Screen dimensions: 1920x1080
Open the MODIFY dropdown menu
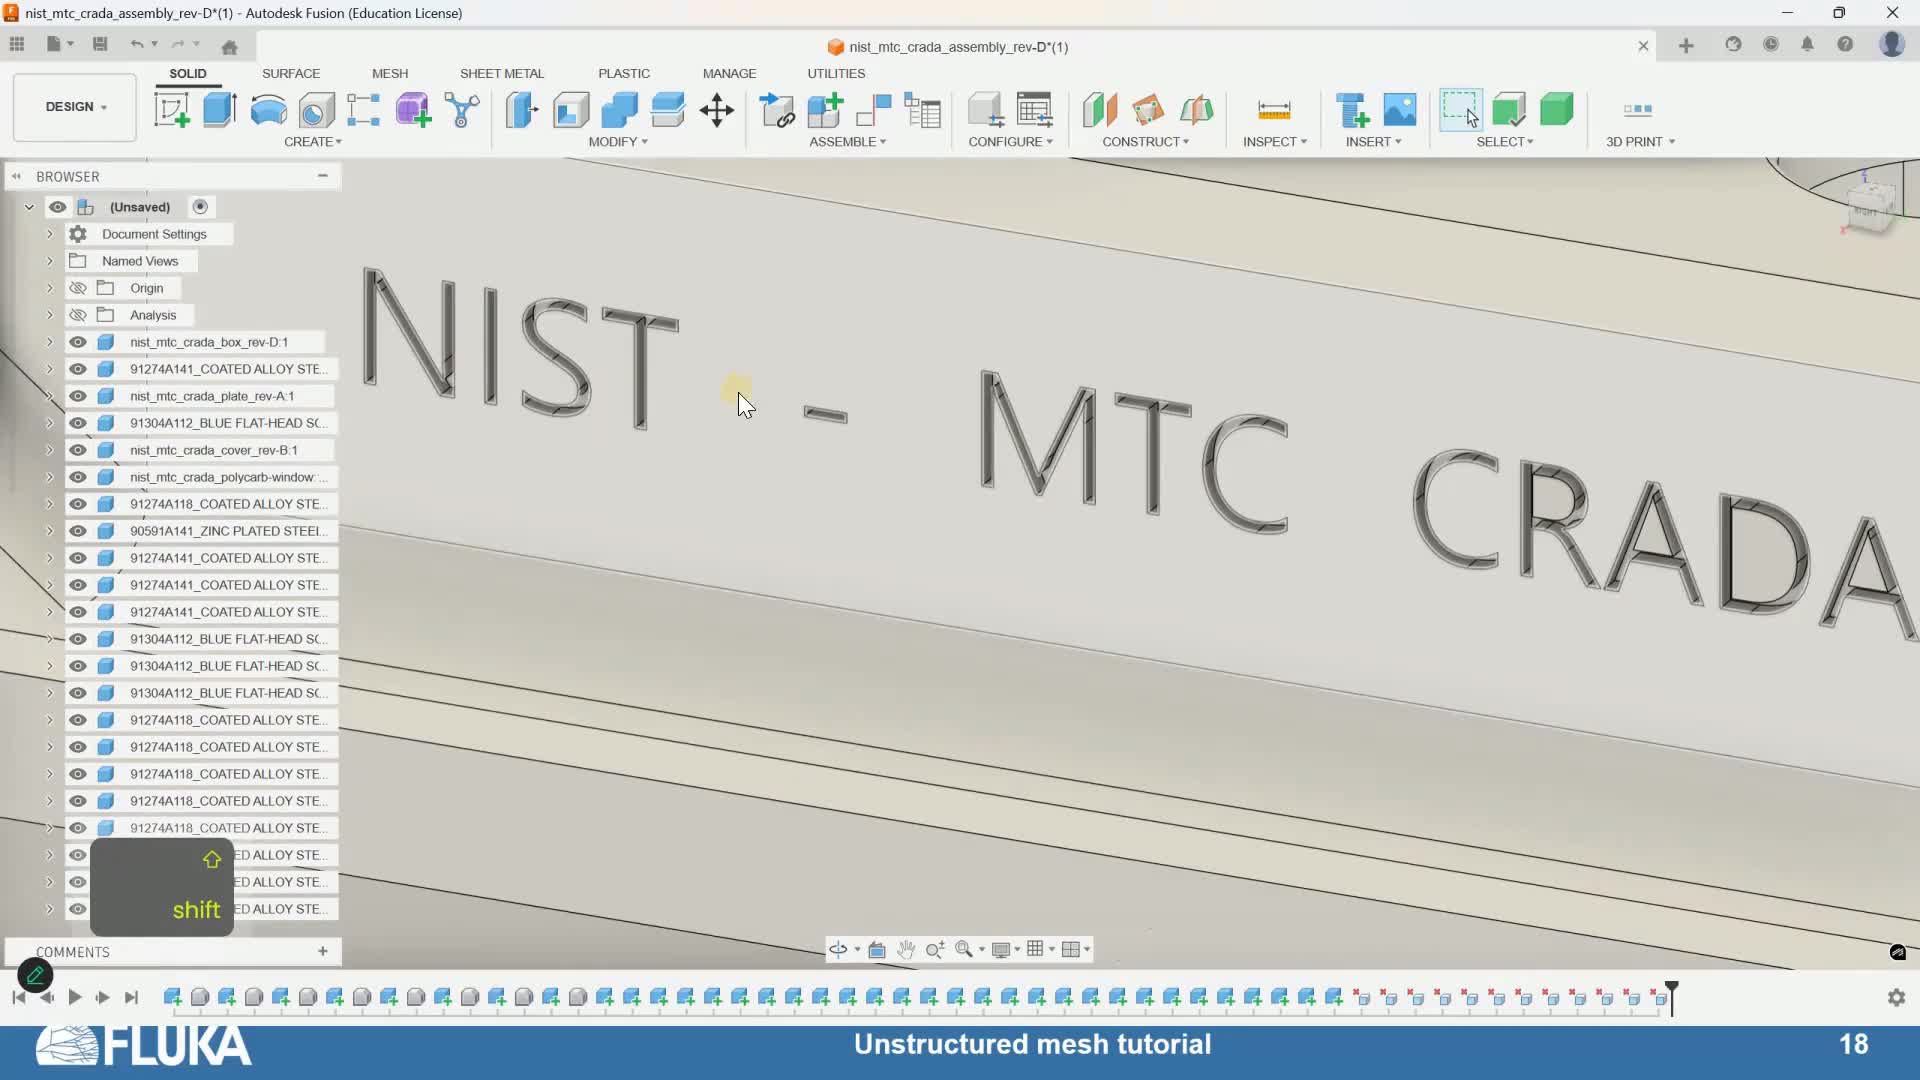(x=618, y=142)
